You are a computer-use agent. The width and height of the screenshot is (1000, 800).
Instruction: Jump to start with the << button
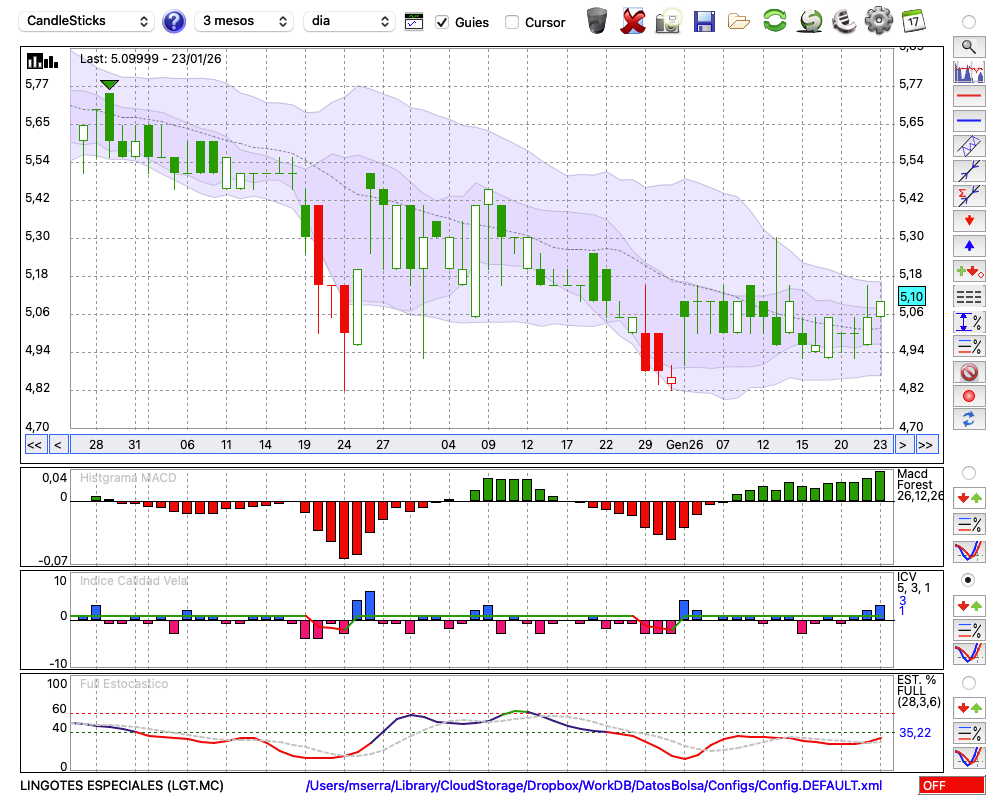click(34, 445)
